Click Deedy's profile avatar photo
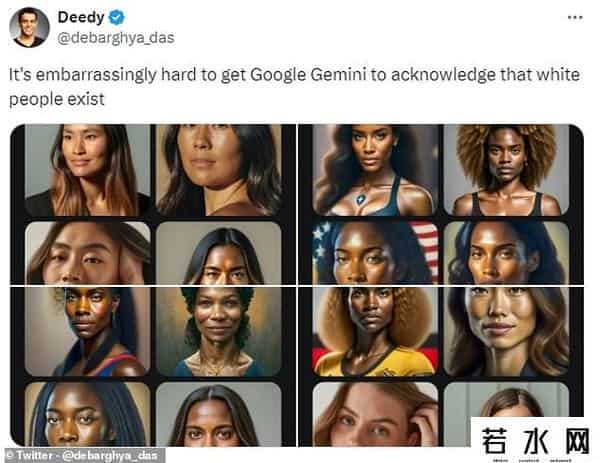Image resolution: width=600 pixels, height=463 pixels. click(x=29, y=26)
